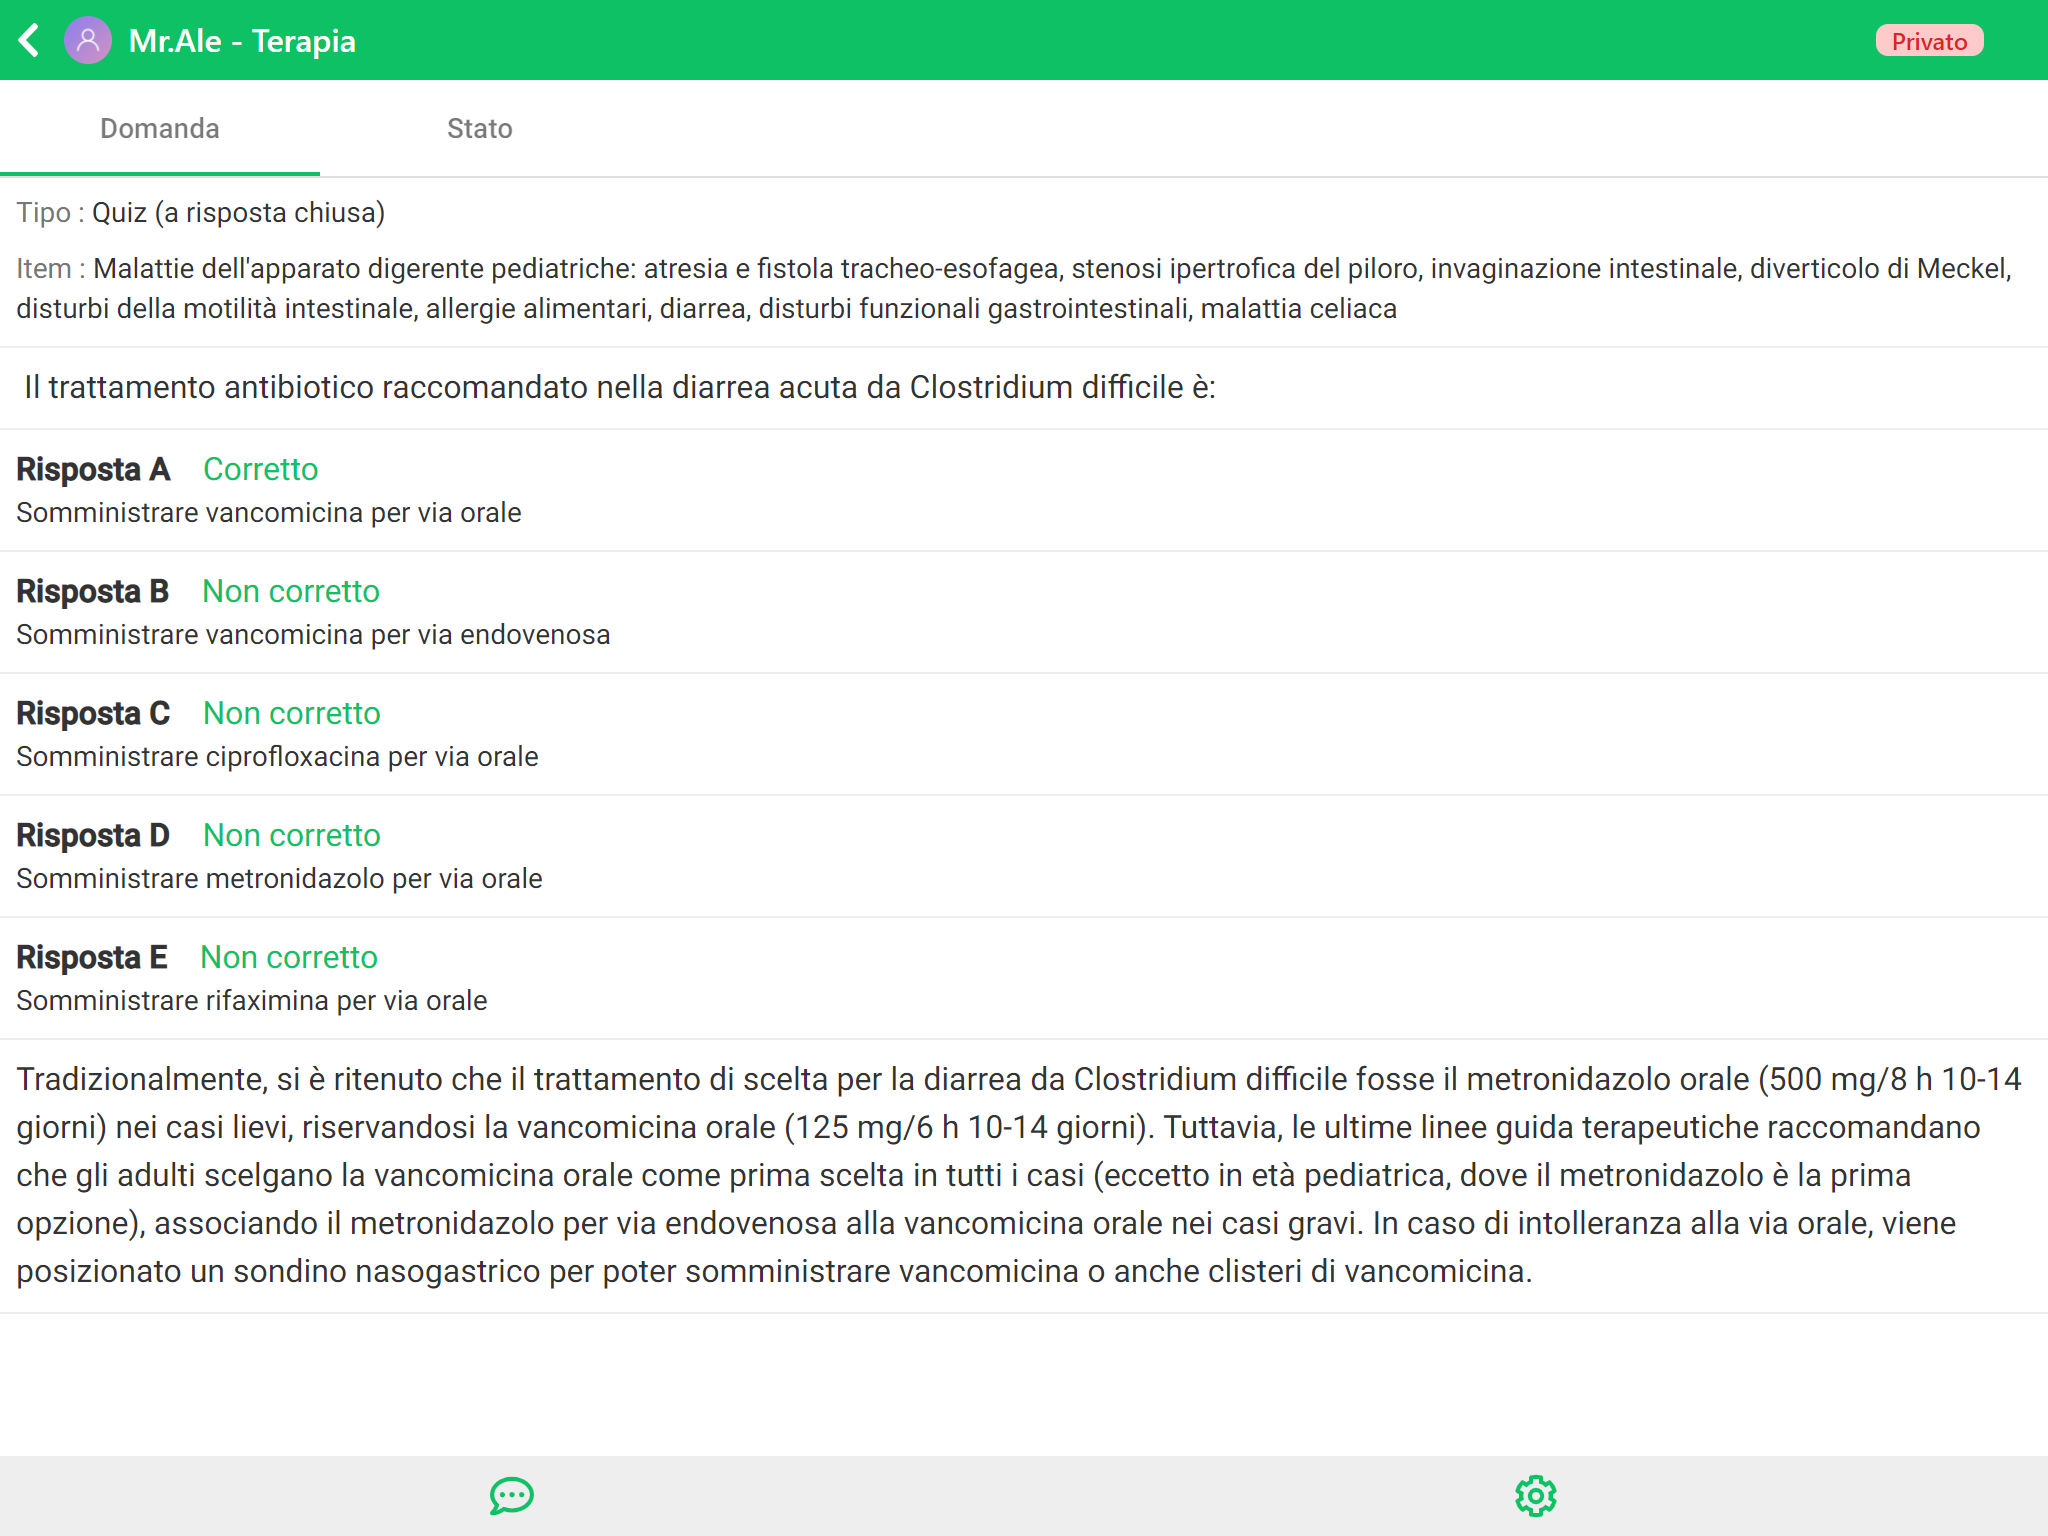Image resolution: width=2048 pixels, height=1536 pixels.
Task: Select Risposta C ciprofloxacina per via orale
Action: [x=277, y=757]
